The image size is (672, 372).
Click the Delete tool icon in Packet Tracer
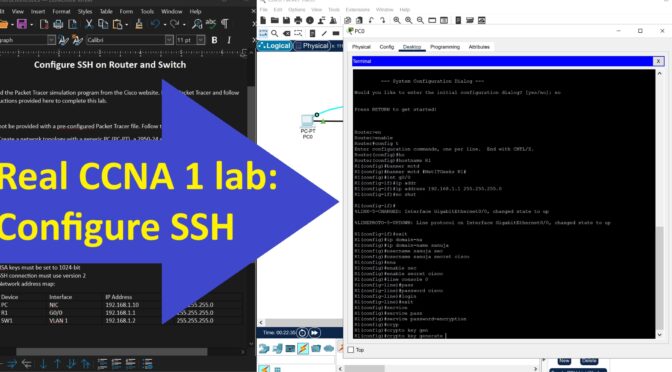pos(286,33)
